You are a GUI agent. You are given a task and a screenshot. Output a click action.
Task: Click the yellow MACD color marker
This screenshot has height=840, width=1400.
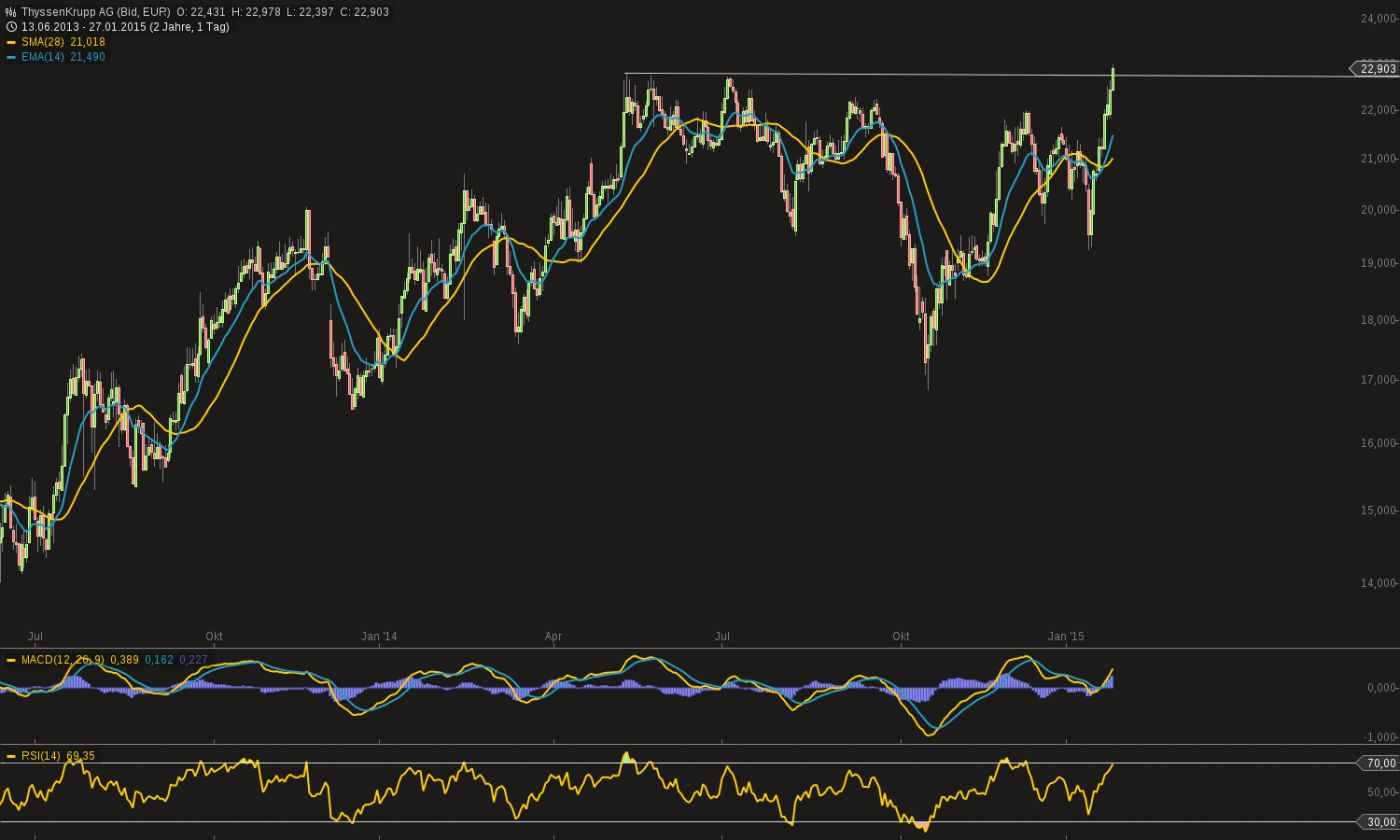[11, 660]
